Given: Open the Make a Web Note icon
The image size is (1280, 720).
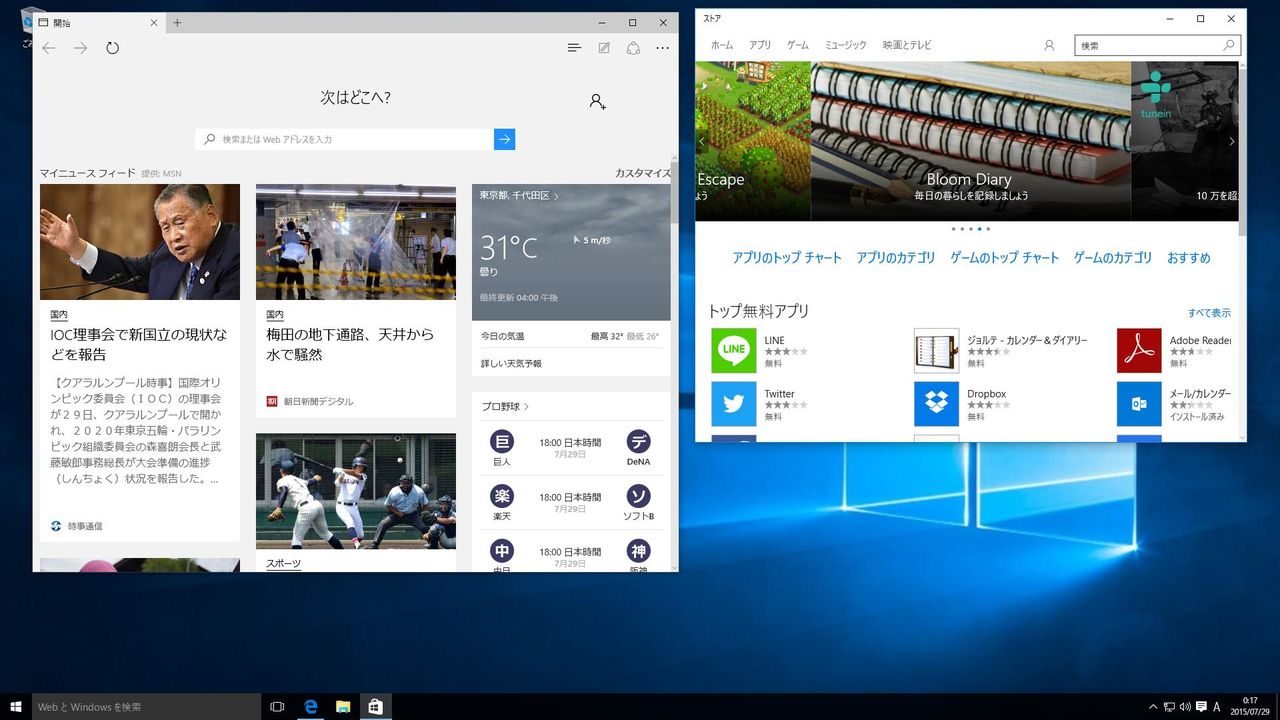Looking at the screenshot, I should 604,48.
